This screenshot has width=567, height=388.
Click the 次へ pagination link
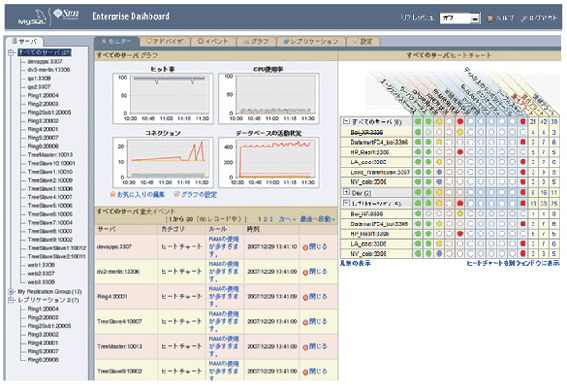pyautogui.click(x=287, y=219)
